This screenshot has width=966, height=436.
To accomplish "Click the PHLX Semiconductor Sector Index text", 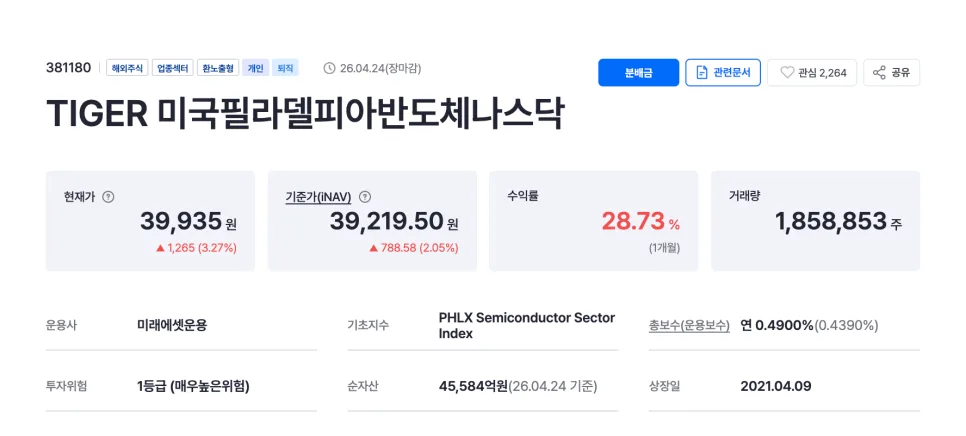I will point(527,326).
